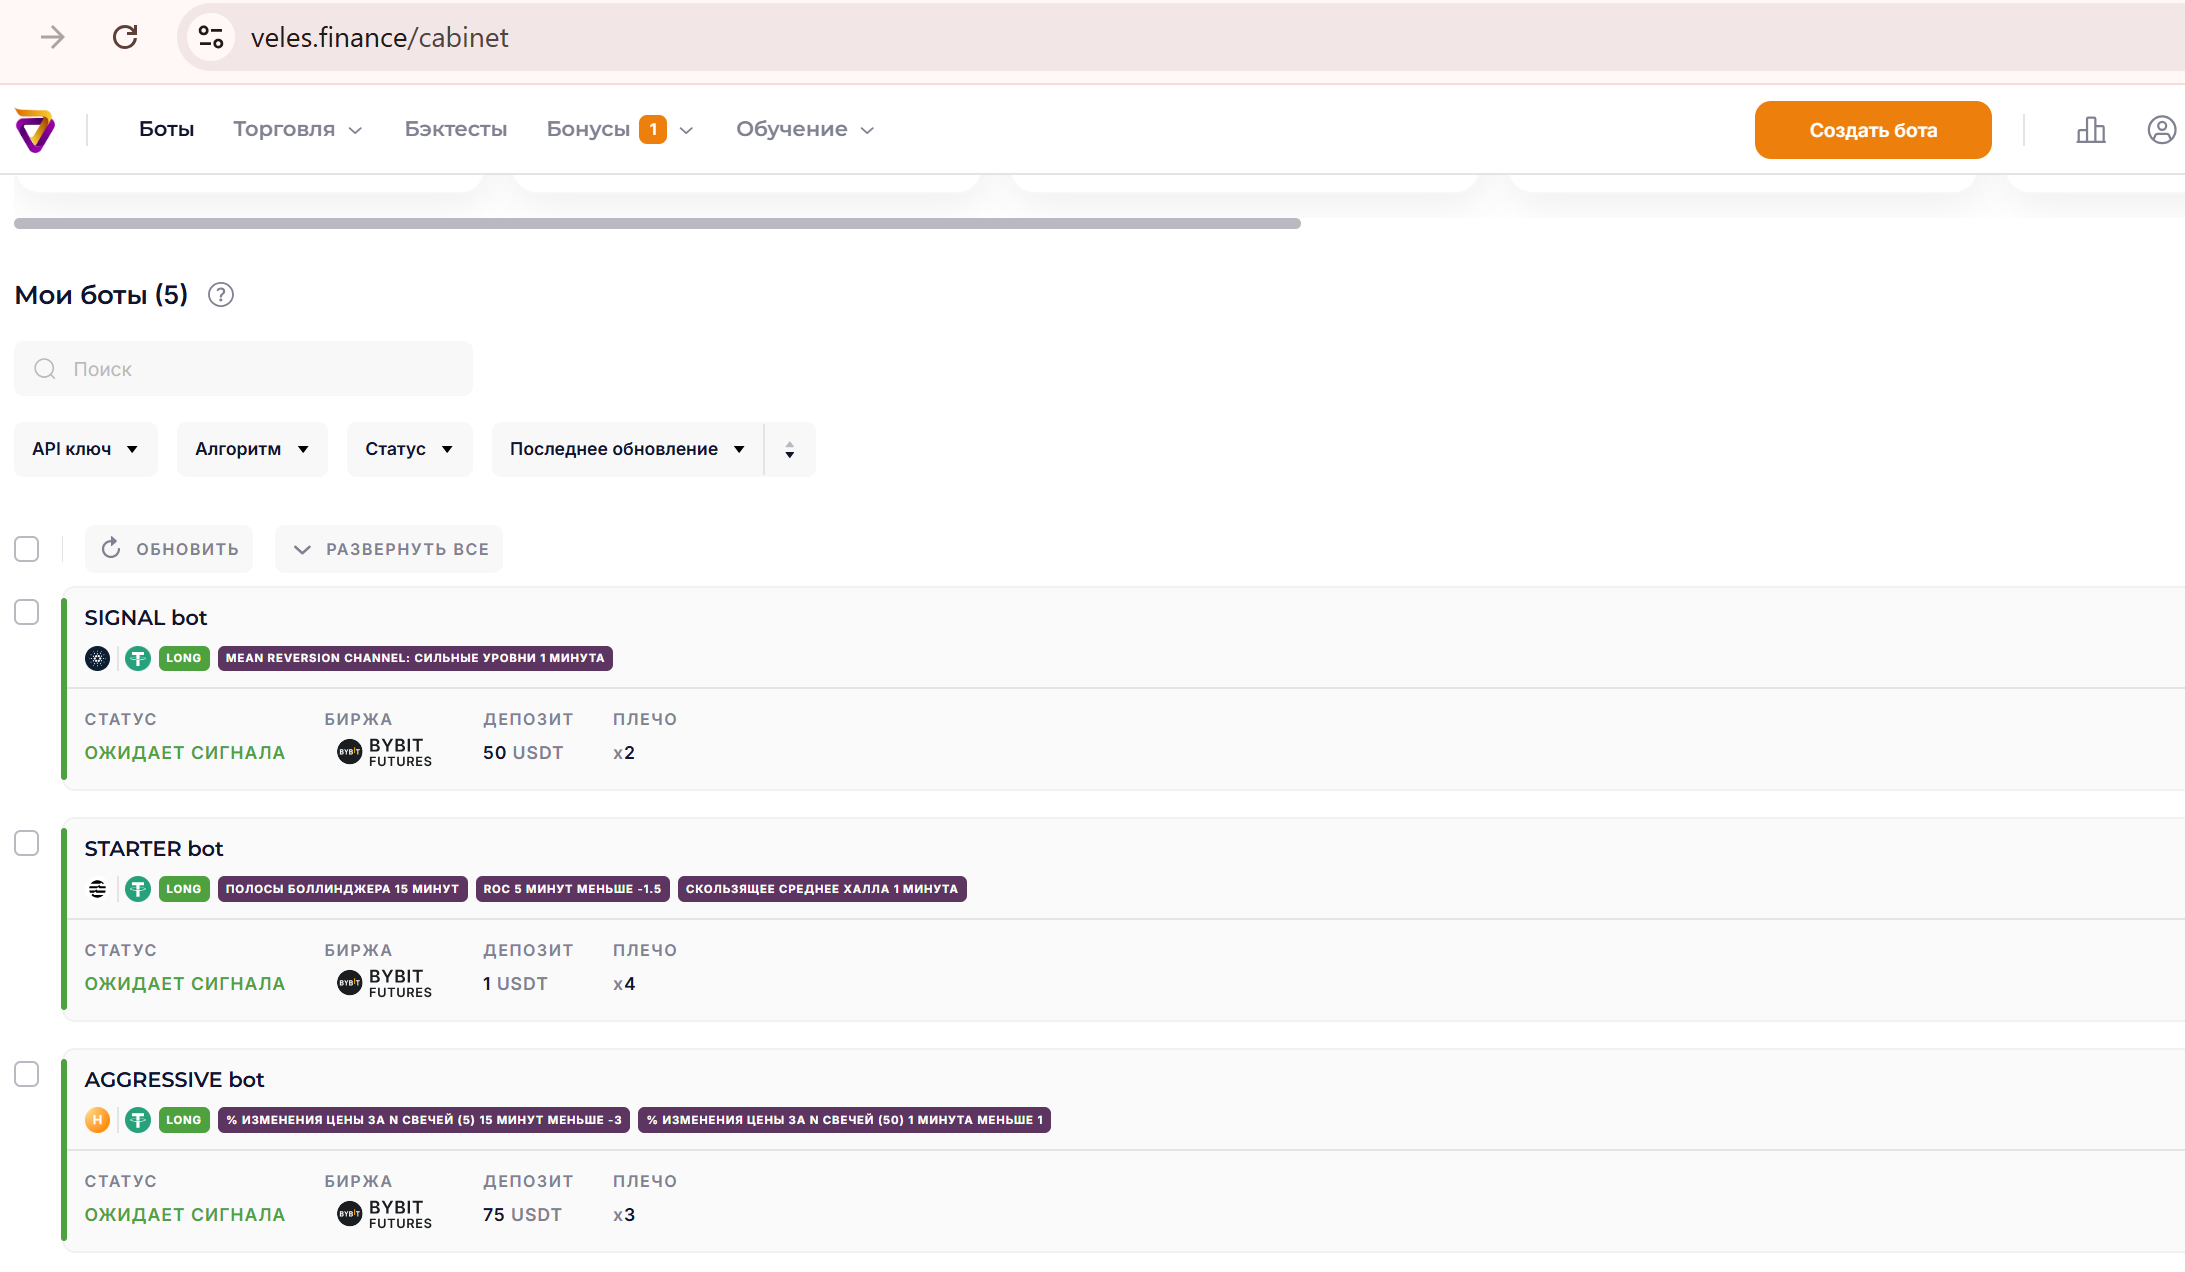Toggle the sort order arrows button
The image size is (2185, 1272).
(790, 450)
